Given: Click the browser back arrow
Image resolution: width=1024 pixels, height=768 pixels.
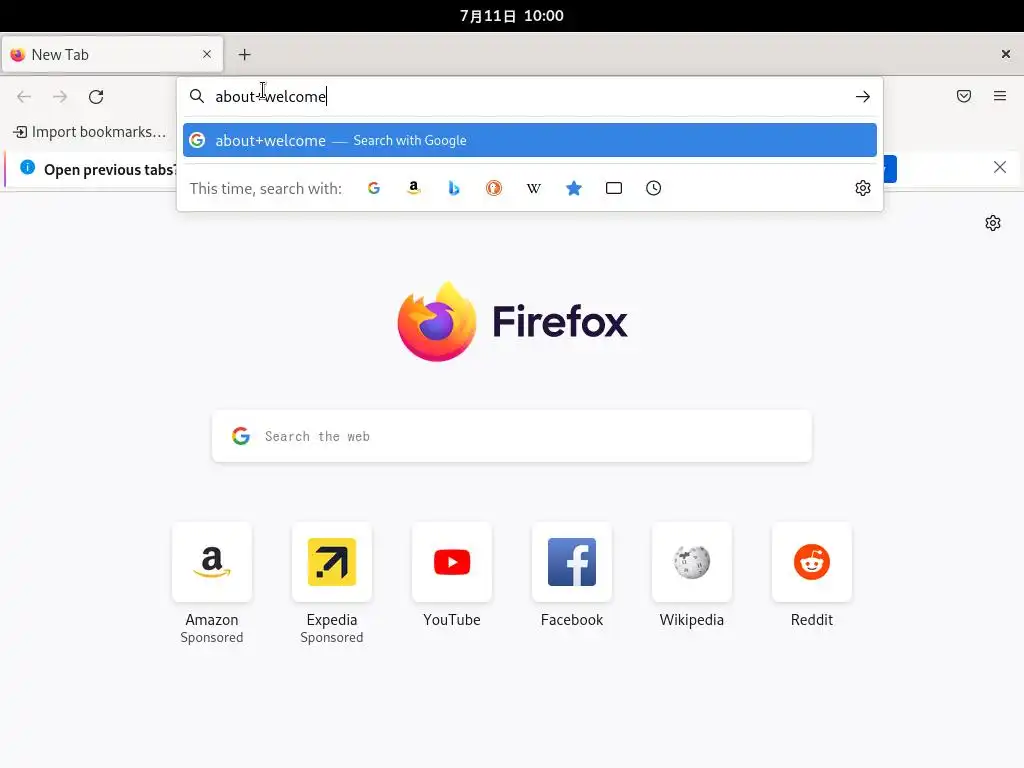Looking at the screenshot, I should (x=24, y=97).
